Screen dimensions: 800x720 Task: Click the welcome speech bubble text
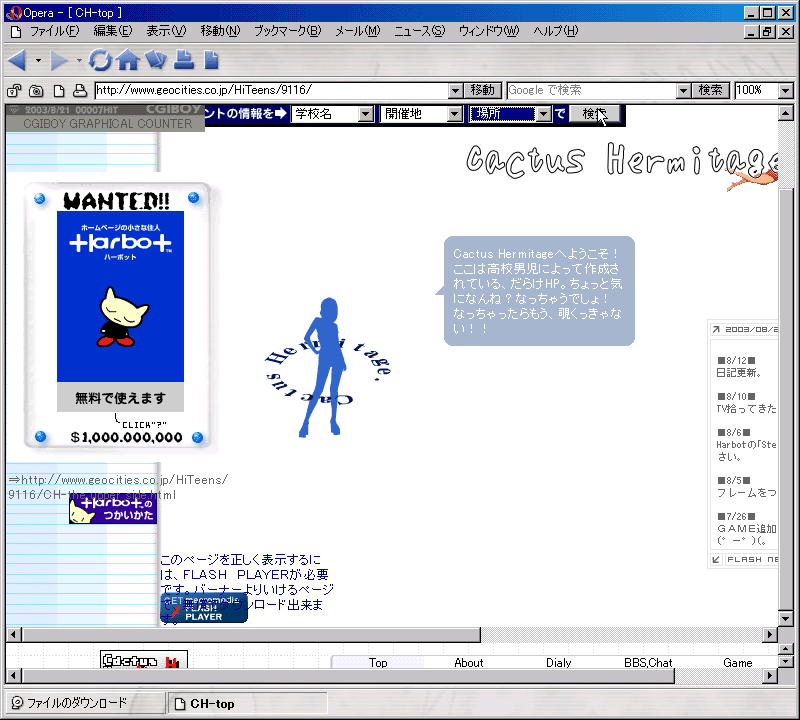[x=538, y=291]
